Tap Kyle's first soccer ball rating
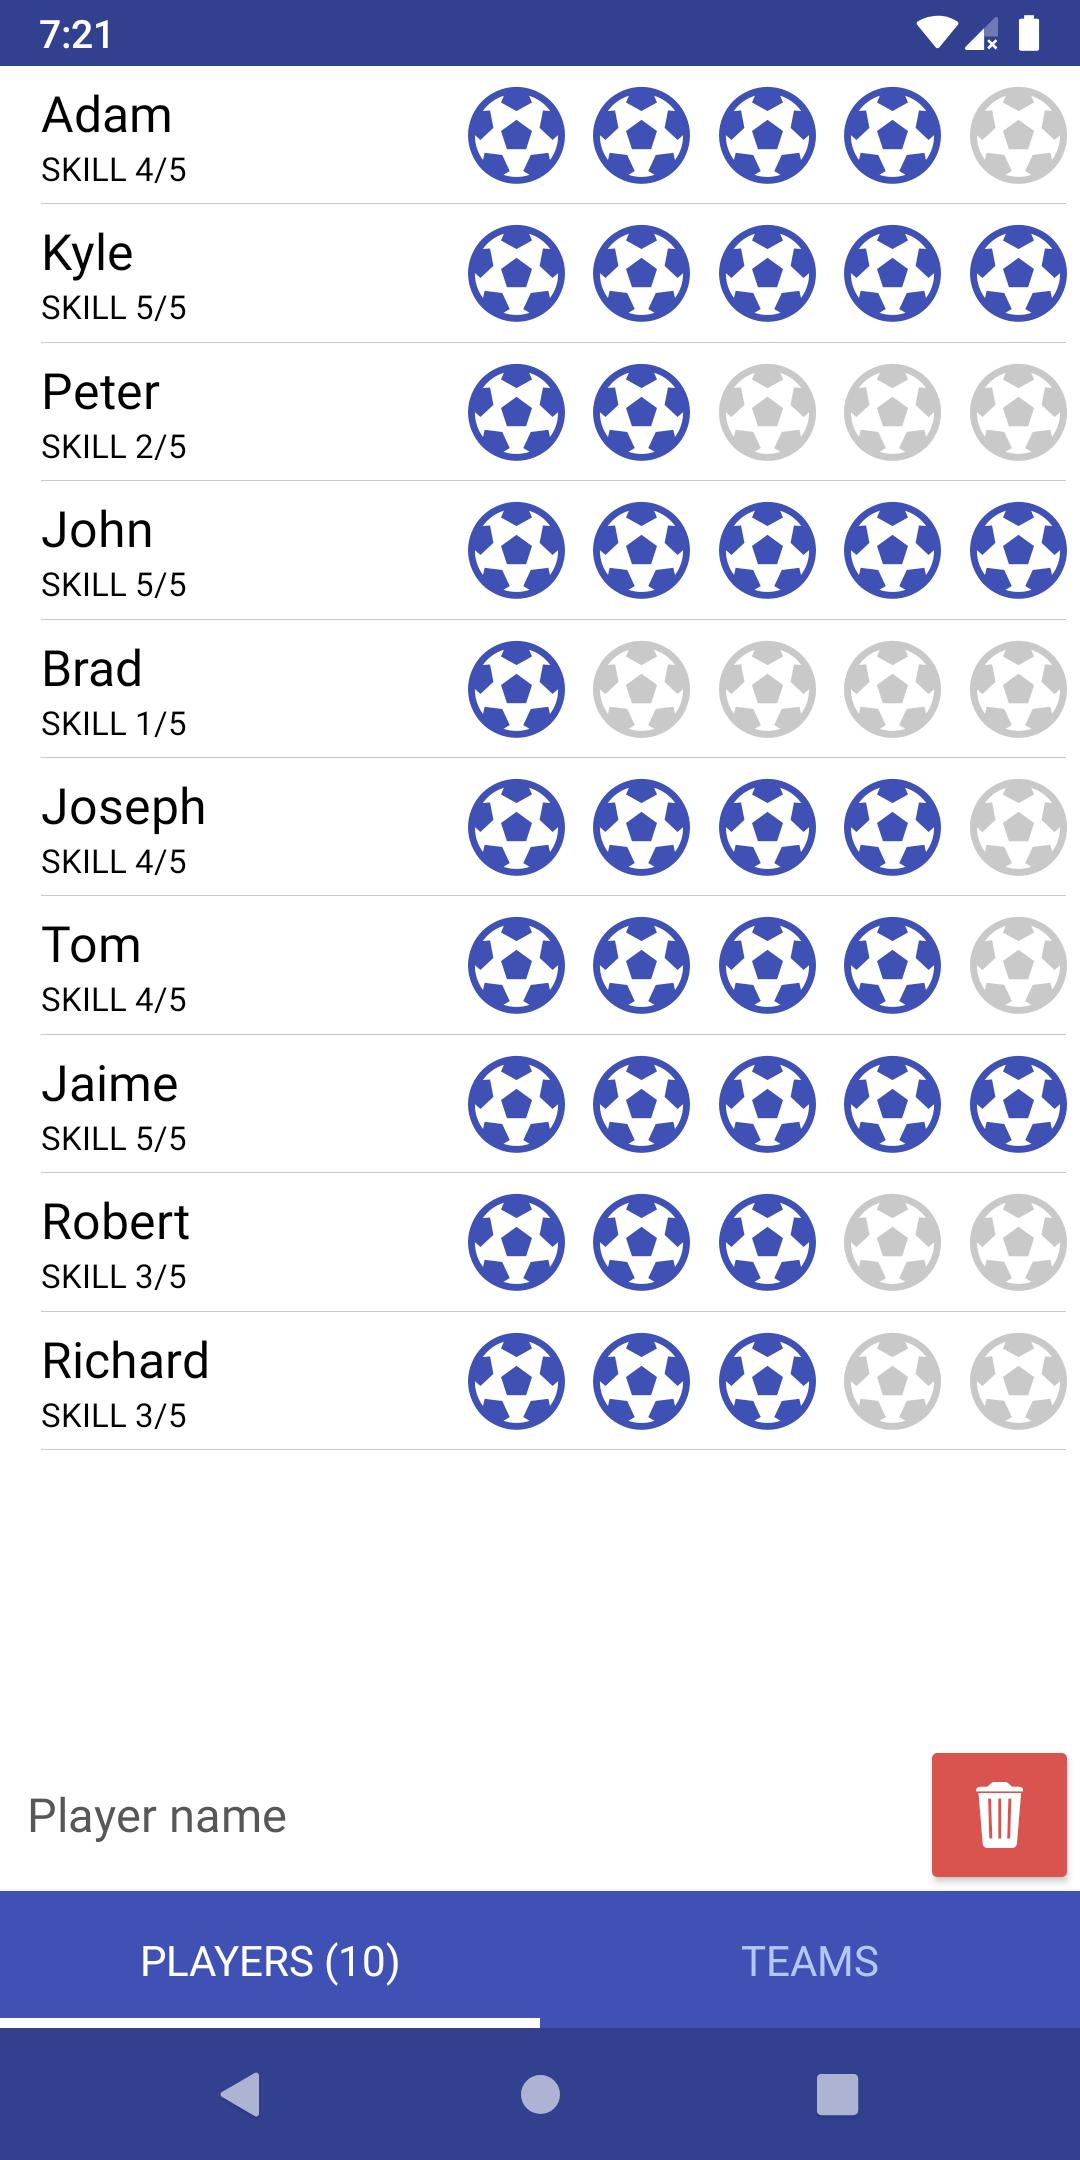1080x2160 pixels. point(516,273)
